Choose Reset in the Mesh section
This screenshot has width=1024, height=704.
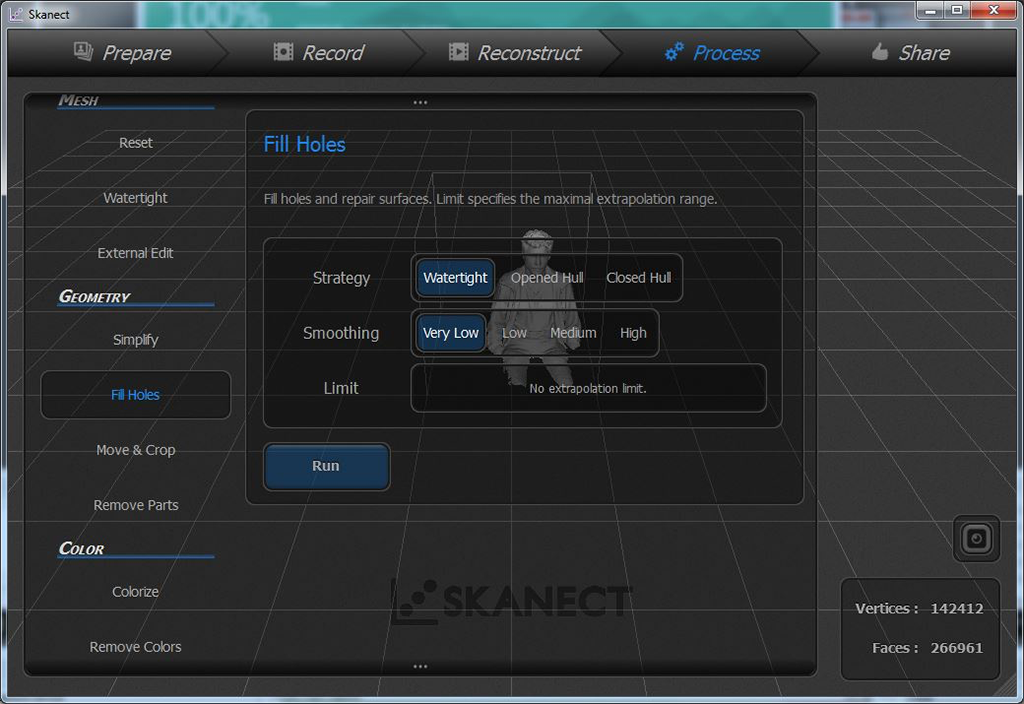pyautogui.click(x=135, y=143)
